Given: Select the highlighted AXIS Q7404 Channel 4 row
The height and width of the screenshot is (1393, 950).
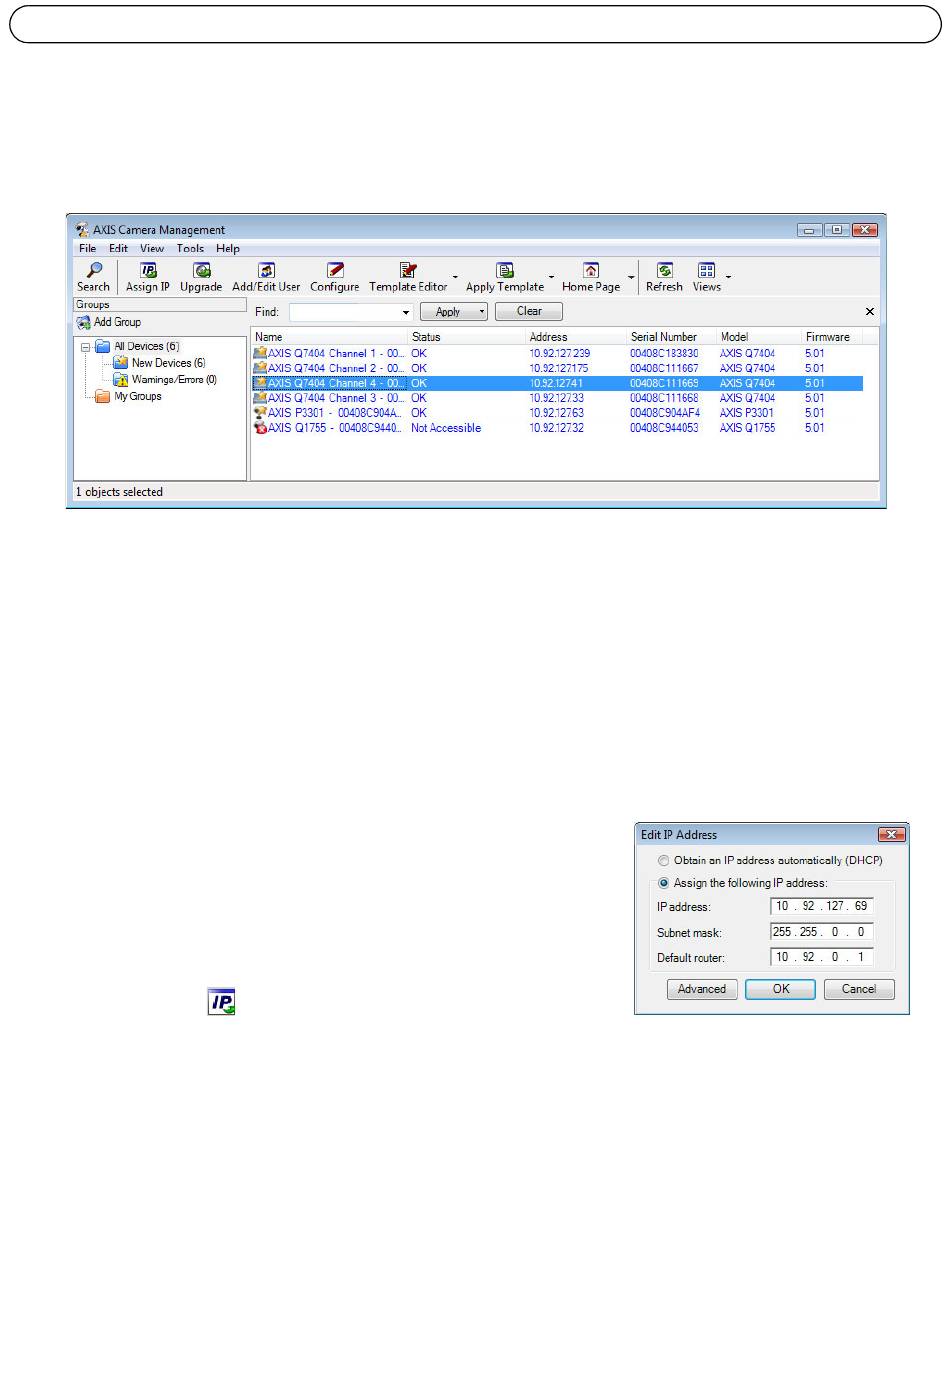Looking at the screenshot, I should coord(557,383).
